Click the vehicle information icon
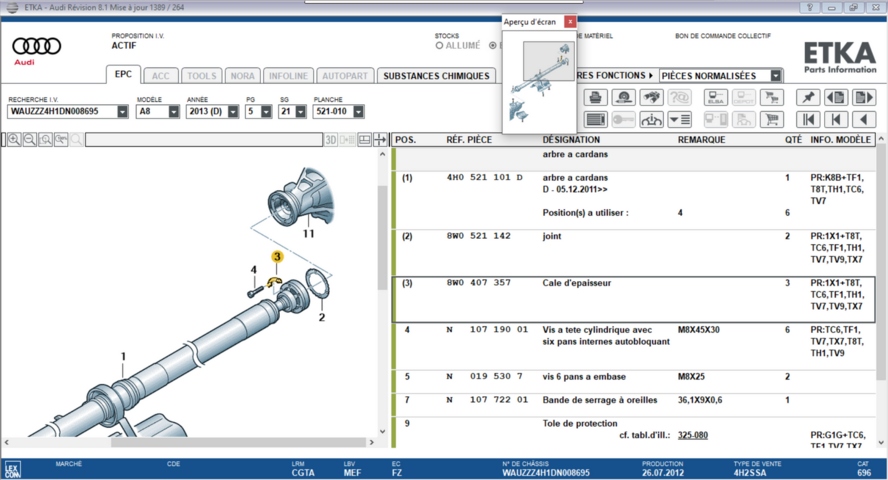The height and width of the screenshot is (480, 888). (x=651, y=119)
